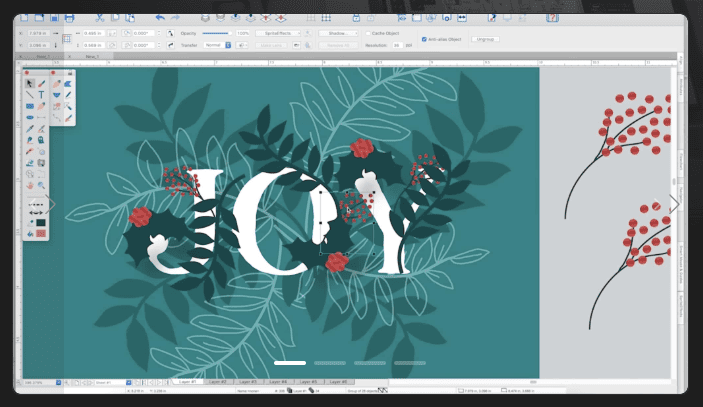Click the Remove All button
This screenshot has height=407, width=703.
tap(338, 45)
